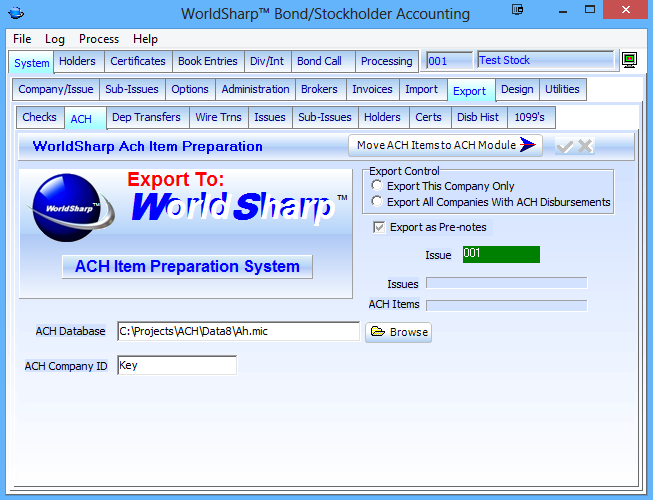This screenshot has width=653, height=500.
Task: Open the Log menu
Action: pos(55,39)
